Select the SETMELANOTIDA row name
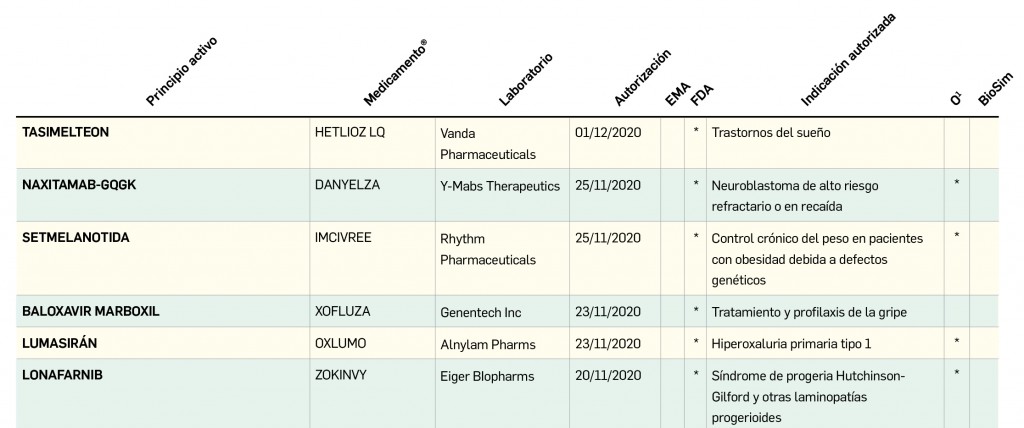This screenshot has width=1024, height=428. pyautogui.click(x=76, y=237)
